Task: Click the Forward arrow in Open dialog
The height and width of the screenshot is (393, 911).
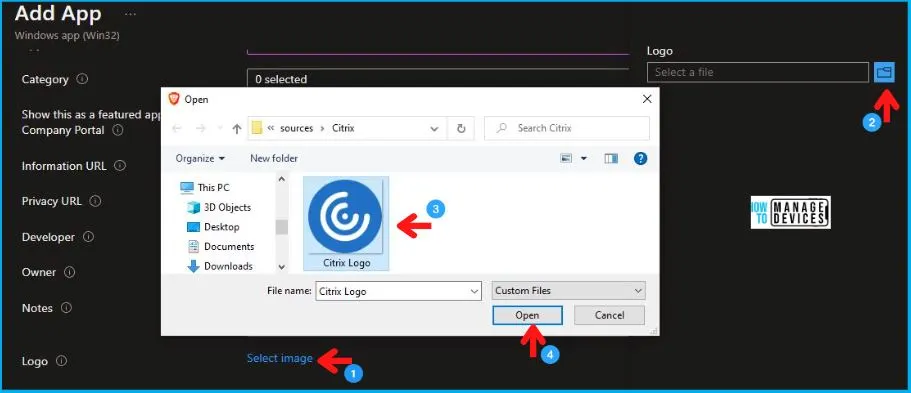Action: pyautogui.click(x=201, y=128)
